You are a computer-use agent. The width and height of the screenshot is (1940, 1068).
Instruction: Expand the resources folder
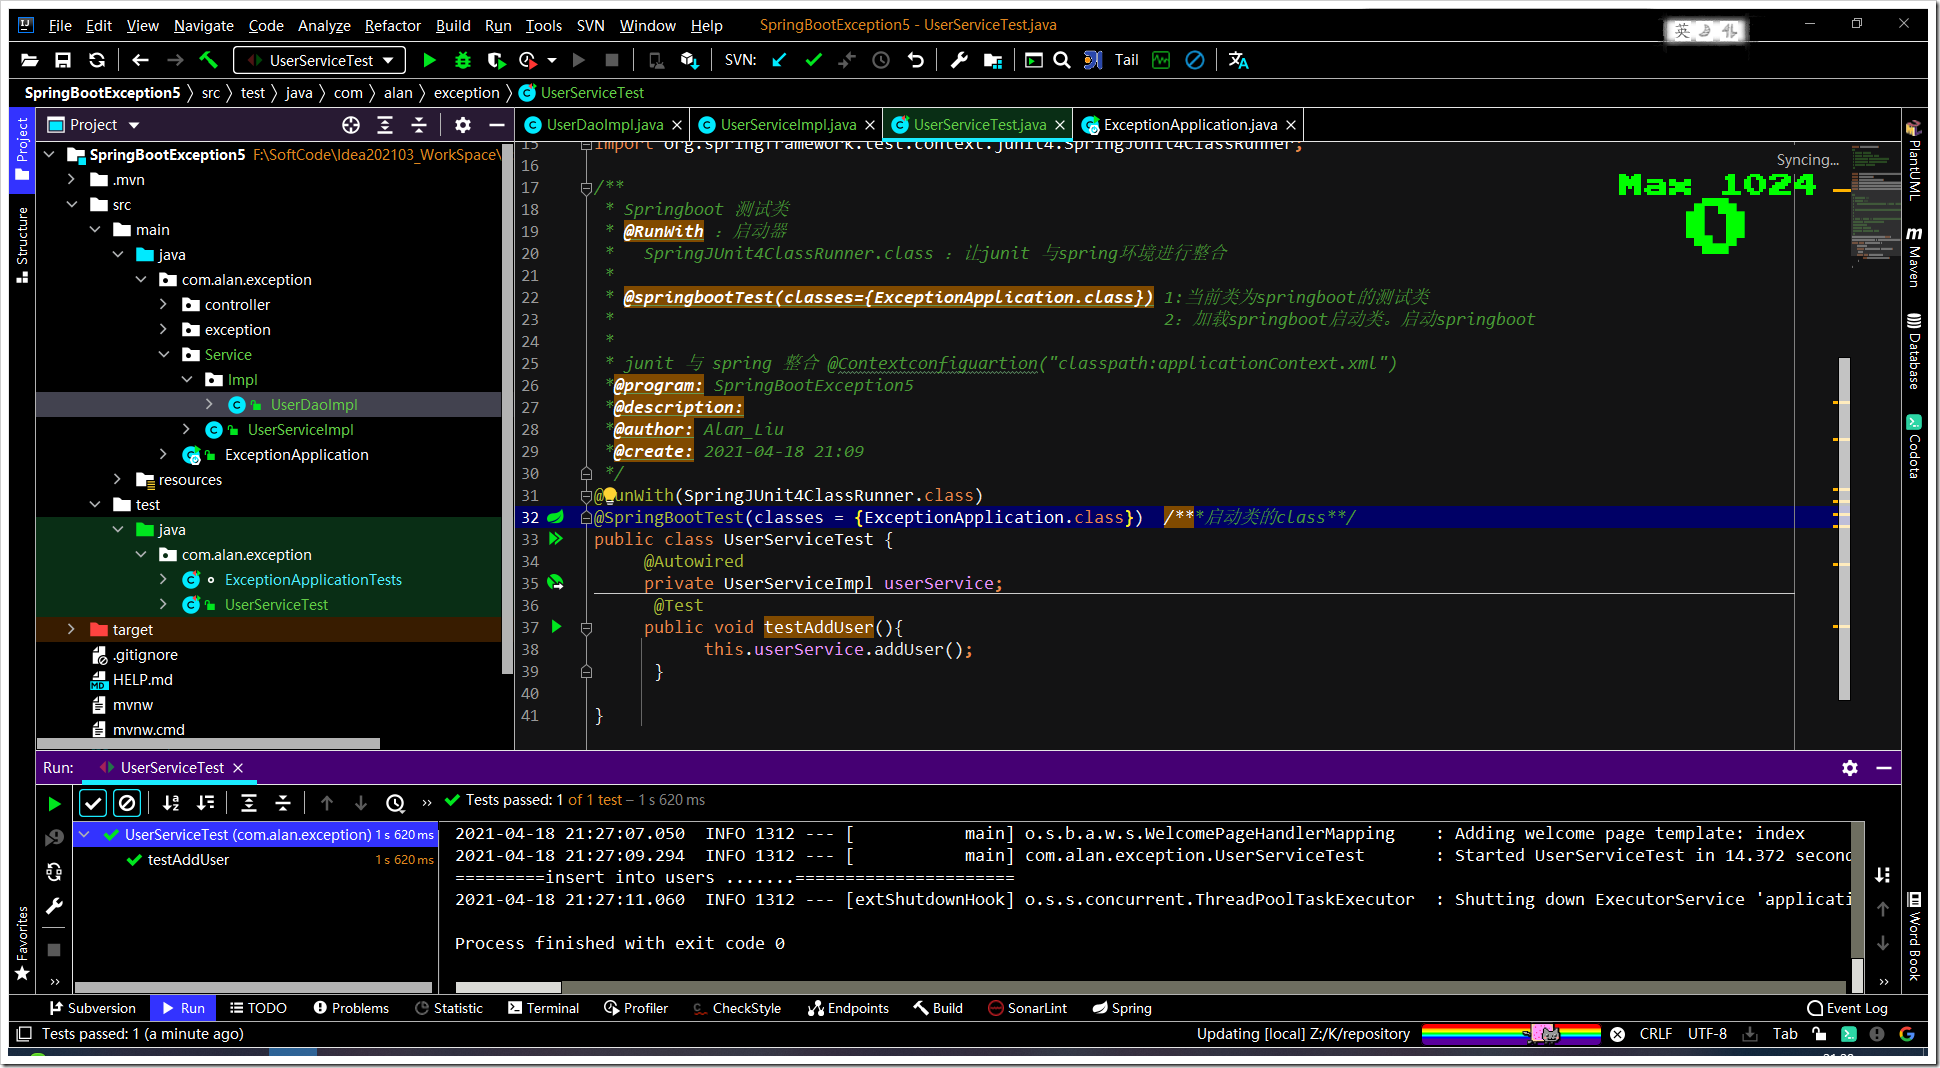click(118, 480)
